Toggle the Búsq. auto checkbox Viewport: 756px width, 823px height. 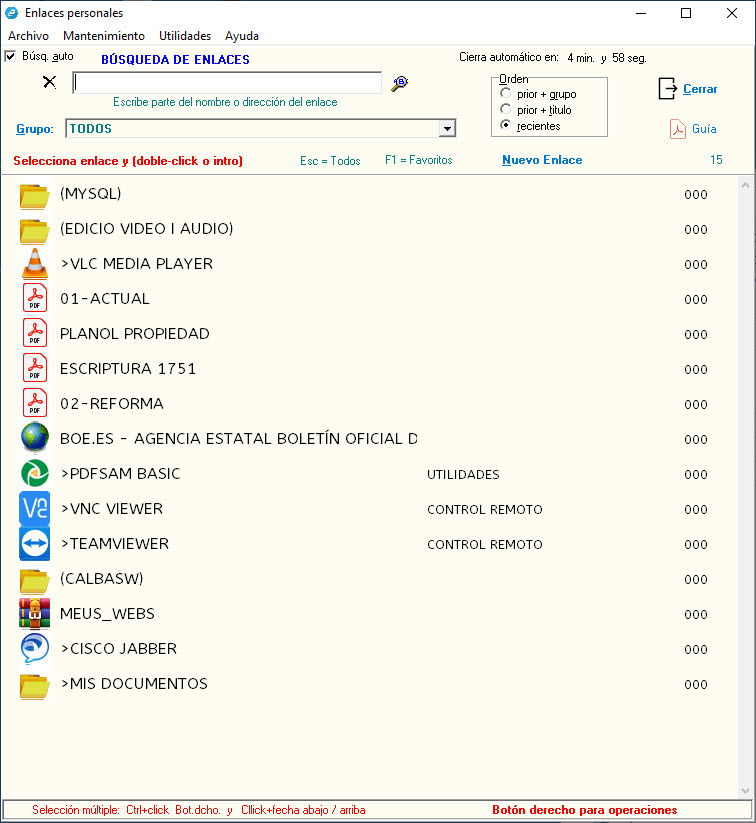10,56
